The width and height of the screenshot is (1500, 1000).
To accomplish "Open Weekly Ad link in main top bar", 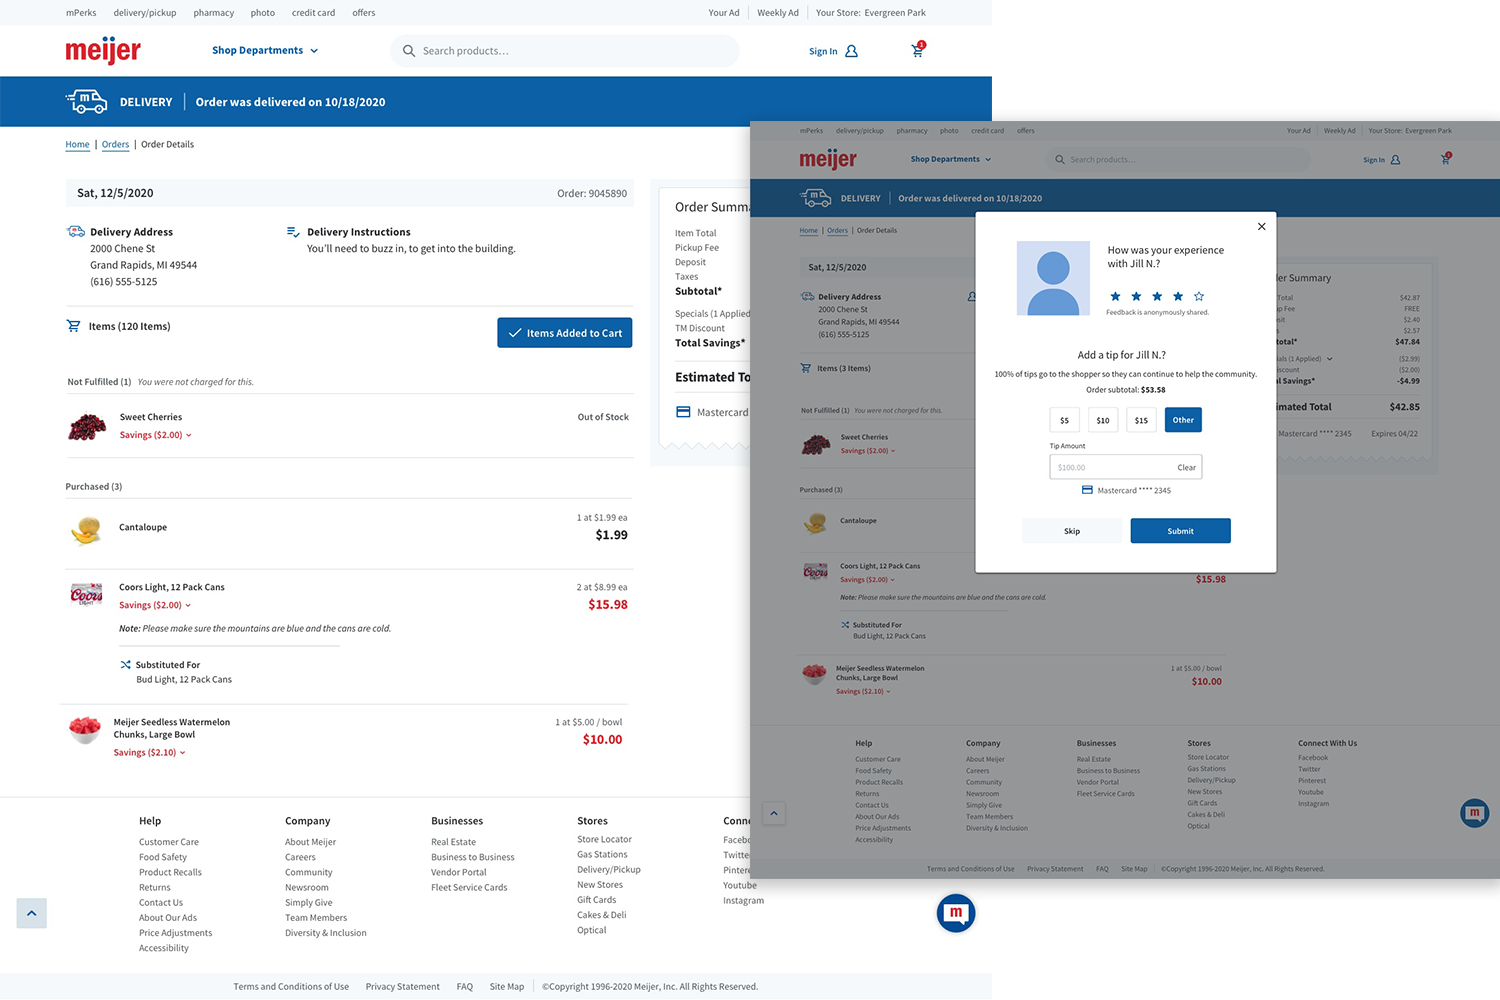I will point(778,13).
